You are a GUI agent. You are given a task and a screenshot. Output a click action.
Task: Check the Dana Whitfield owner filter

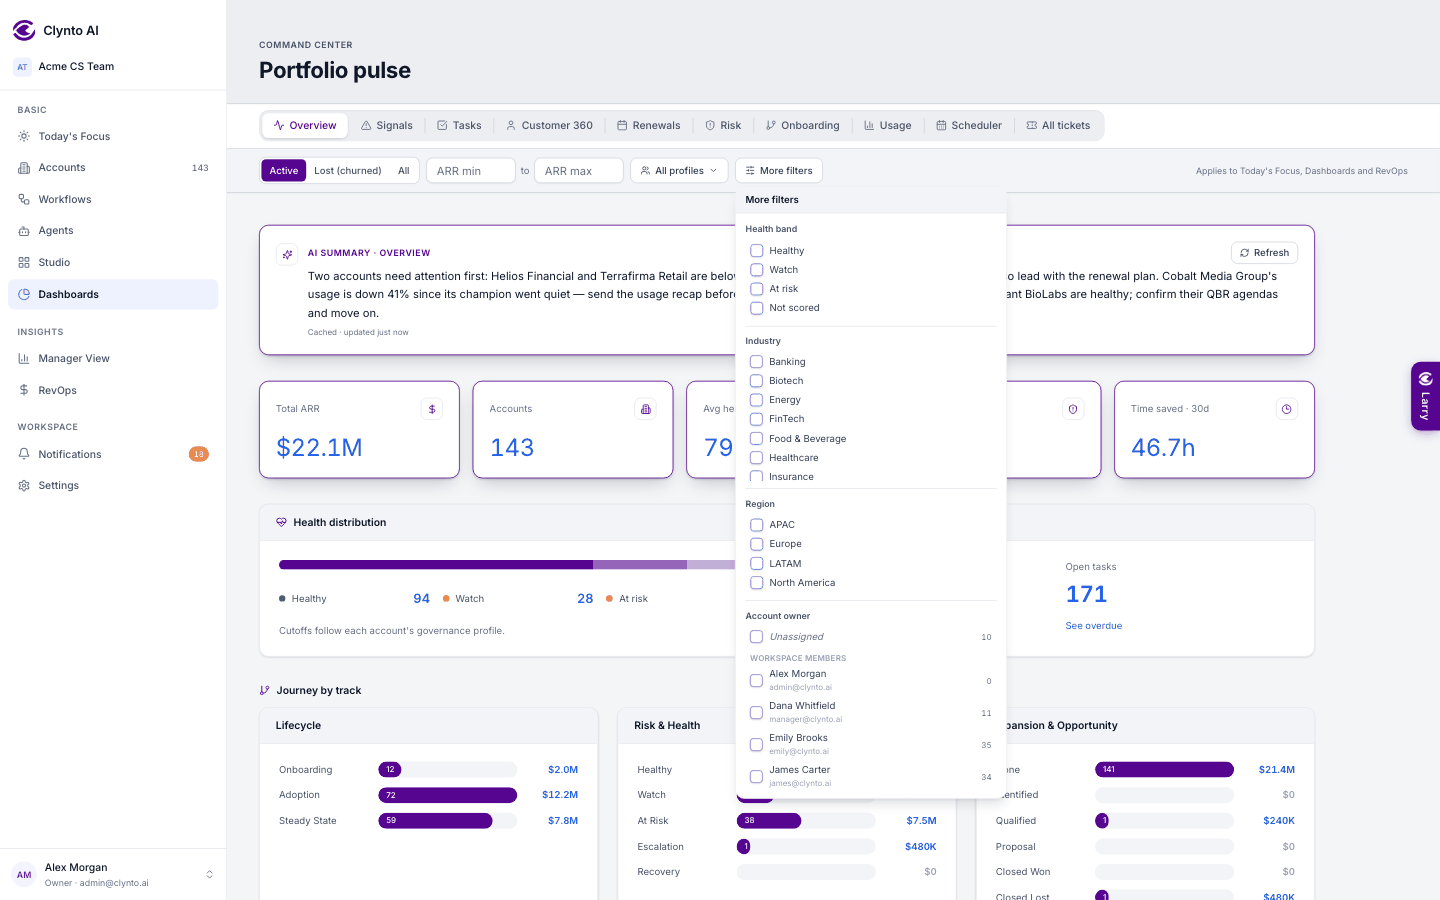[757, 712]
